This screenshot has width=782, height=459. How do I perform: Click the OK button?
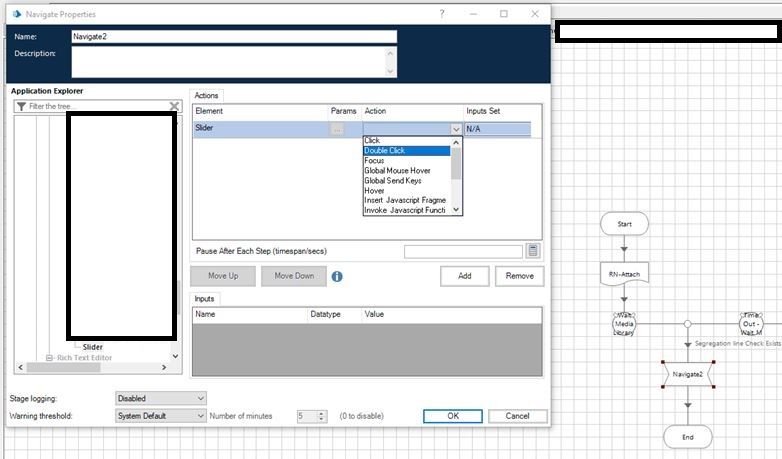(452, 416)
